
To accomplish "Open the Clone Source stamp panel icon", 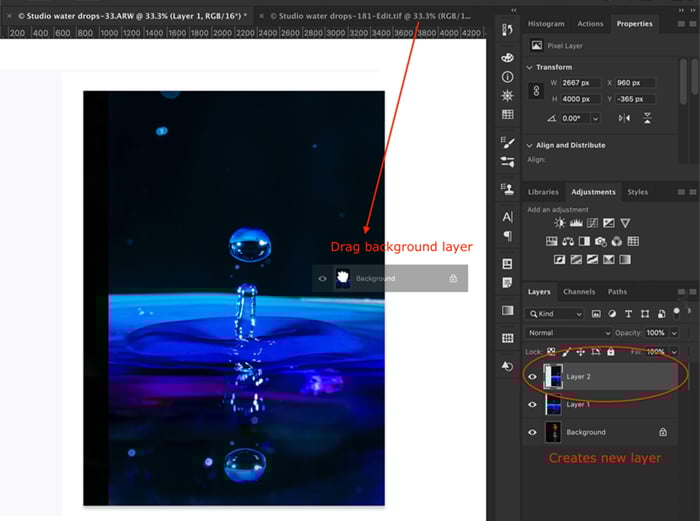I will coord(507,189).
